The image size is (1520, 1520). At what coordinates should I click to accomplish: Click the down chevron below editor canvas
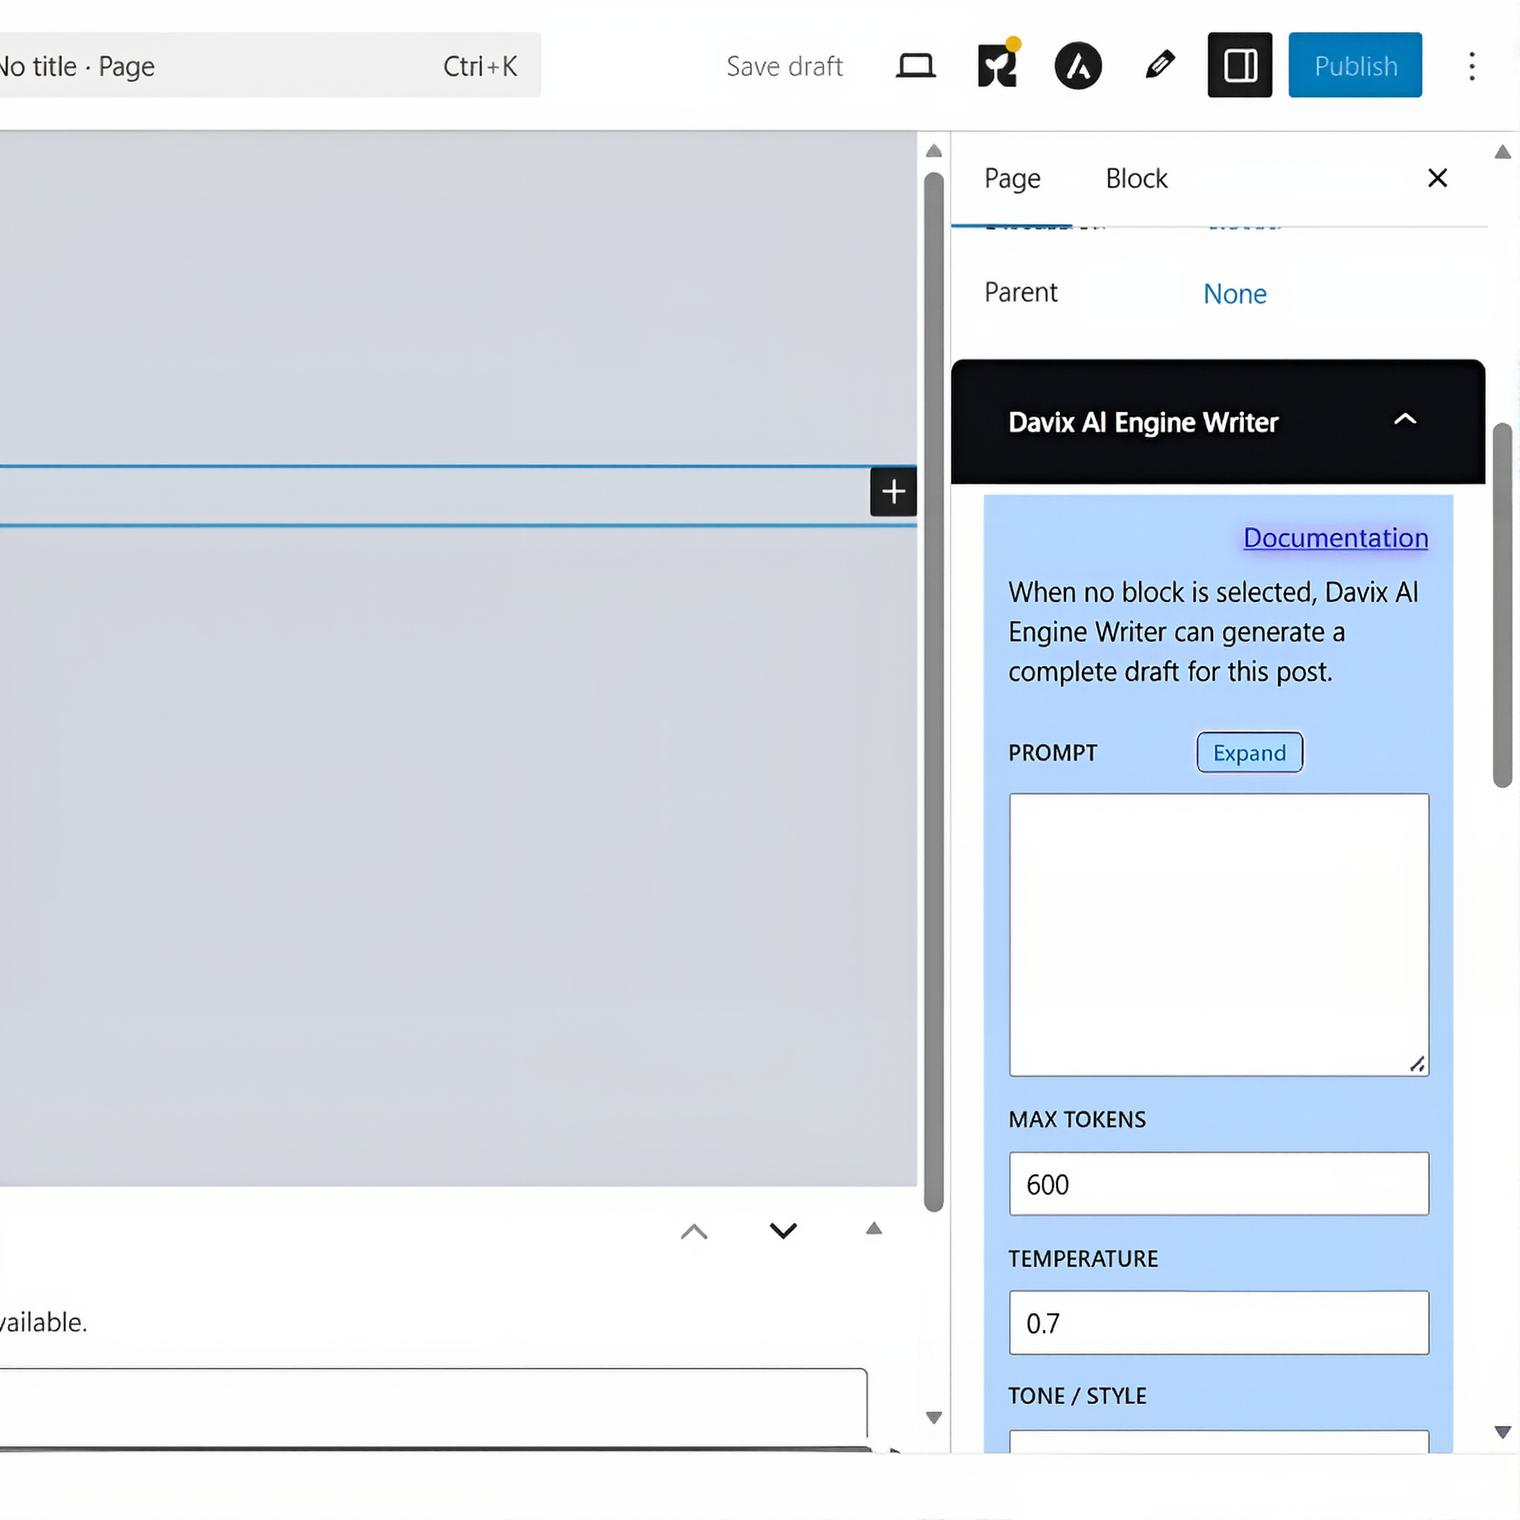coord(783,1230)
